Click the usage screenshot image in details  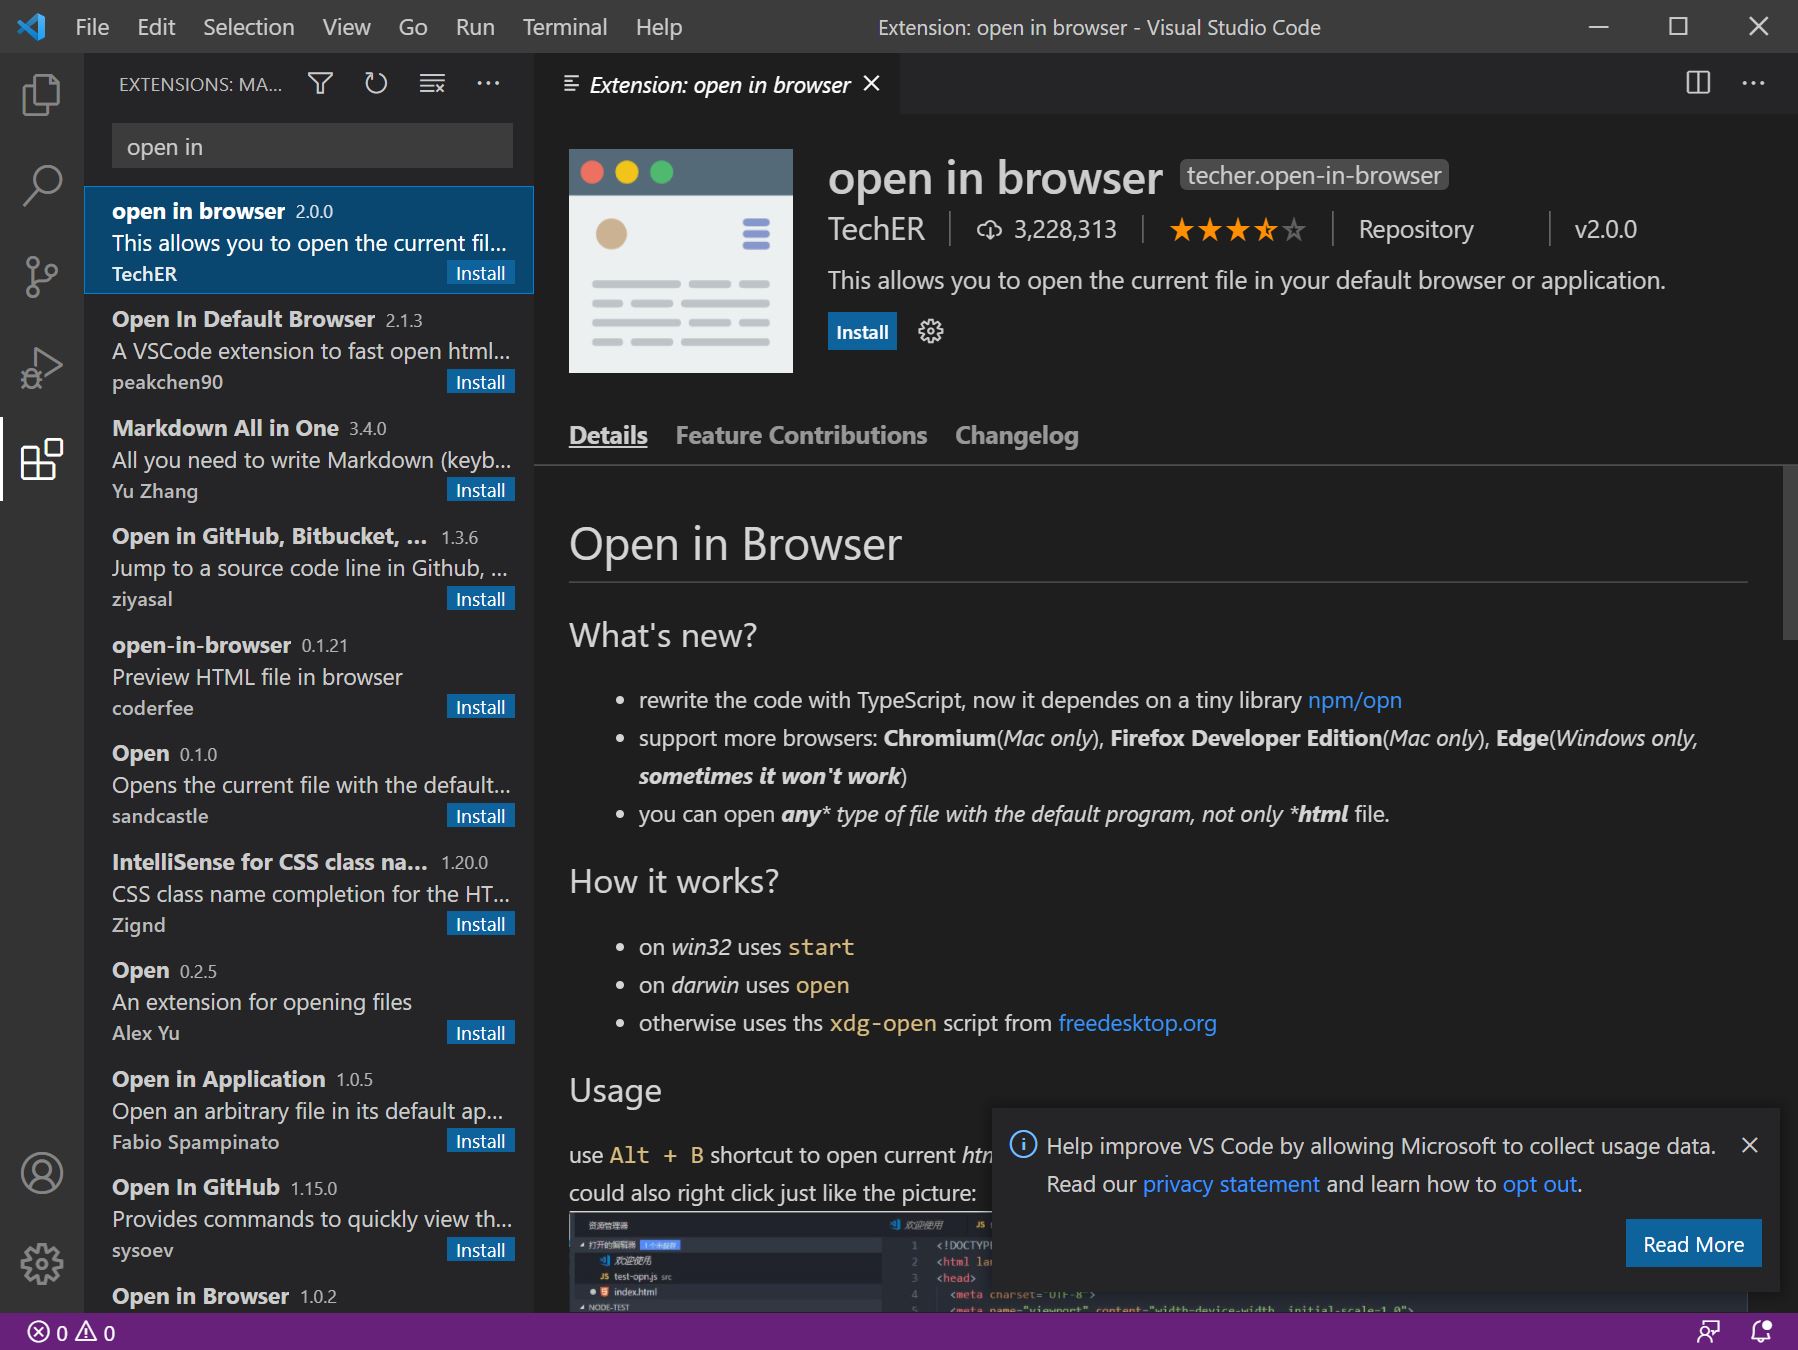coord(780,1262)
